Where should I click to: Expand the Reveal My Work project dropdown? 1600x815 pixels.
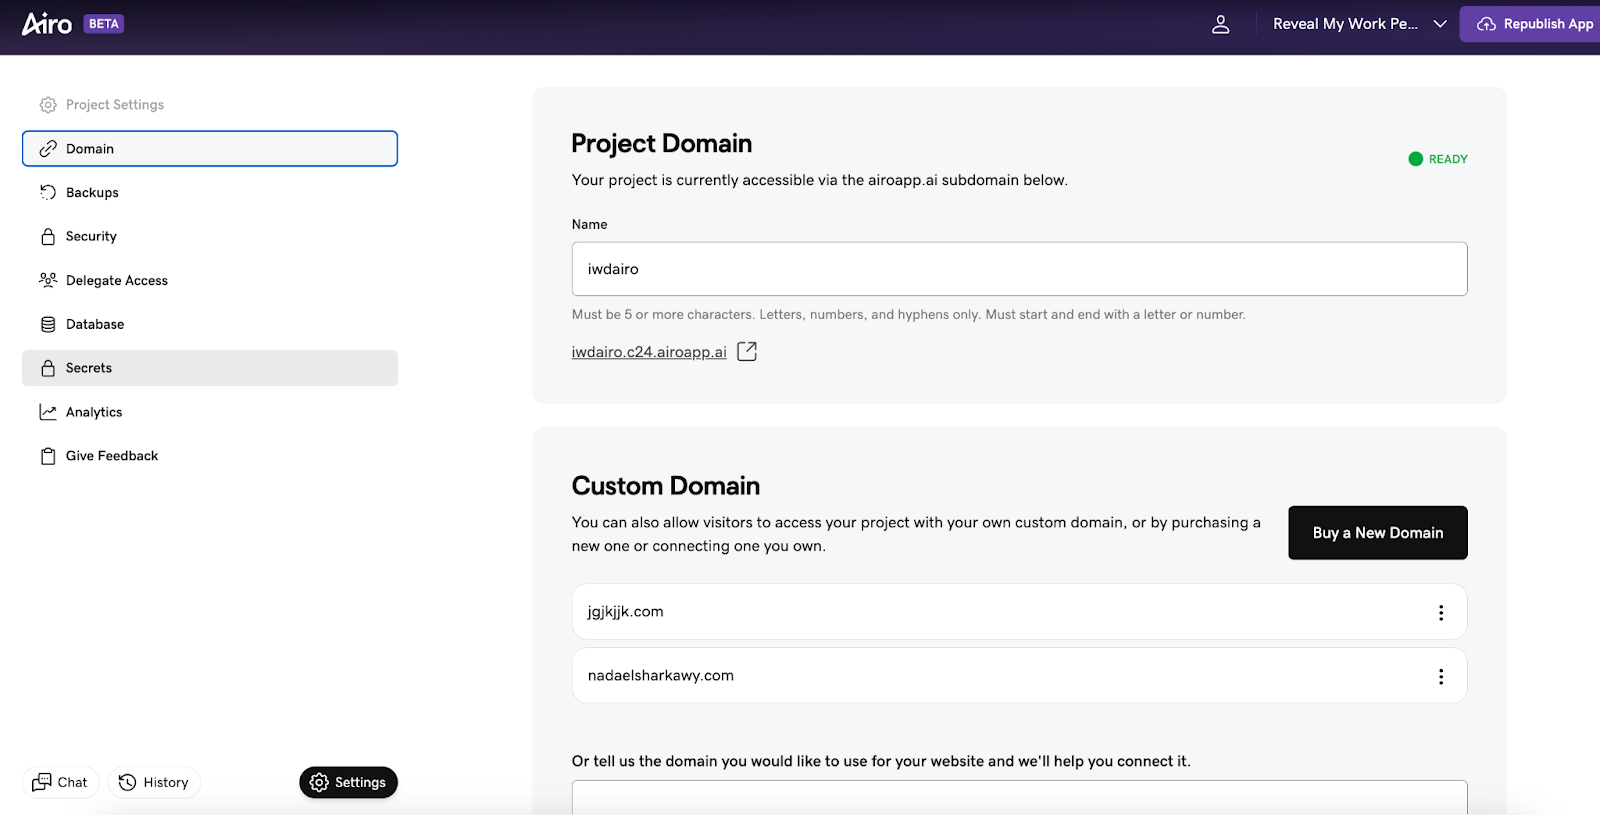click(x=1359, y=24)
